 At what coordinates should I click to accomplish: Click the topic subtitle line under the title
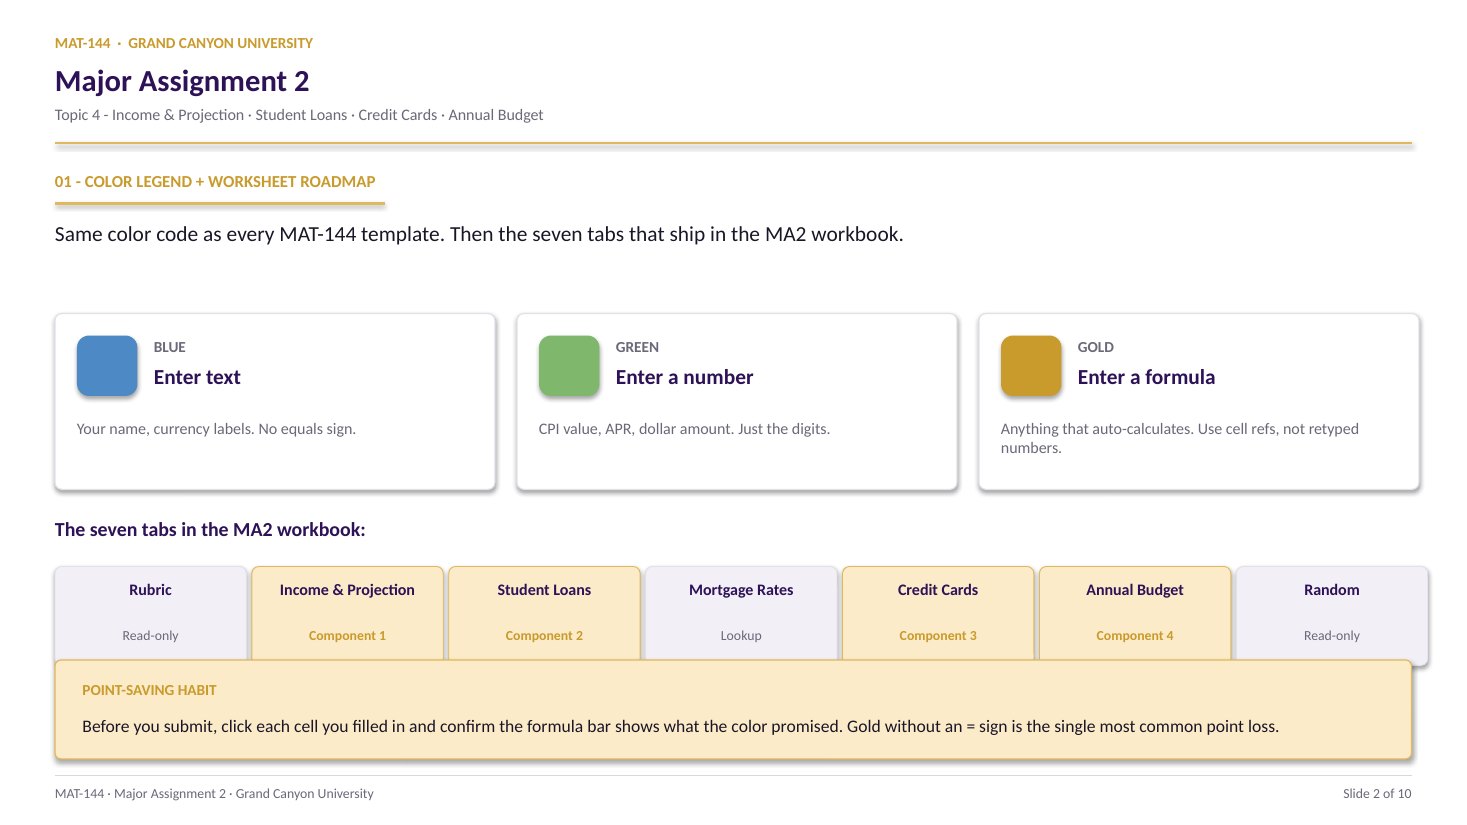click(x=299, y=115)
